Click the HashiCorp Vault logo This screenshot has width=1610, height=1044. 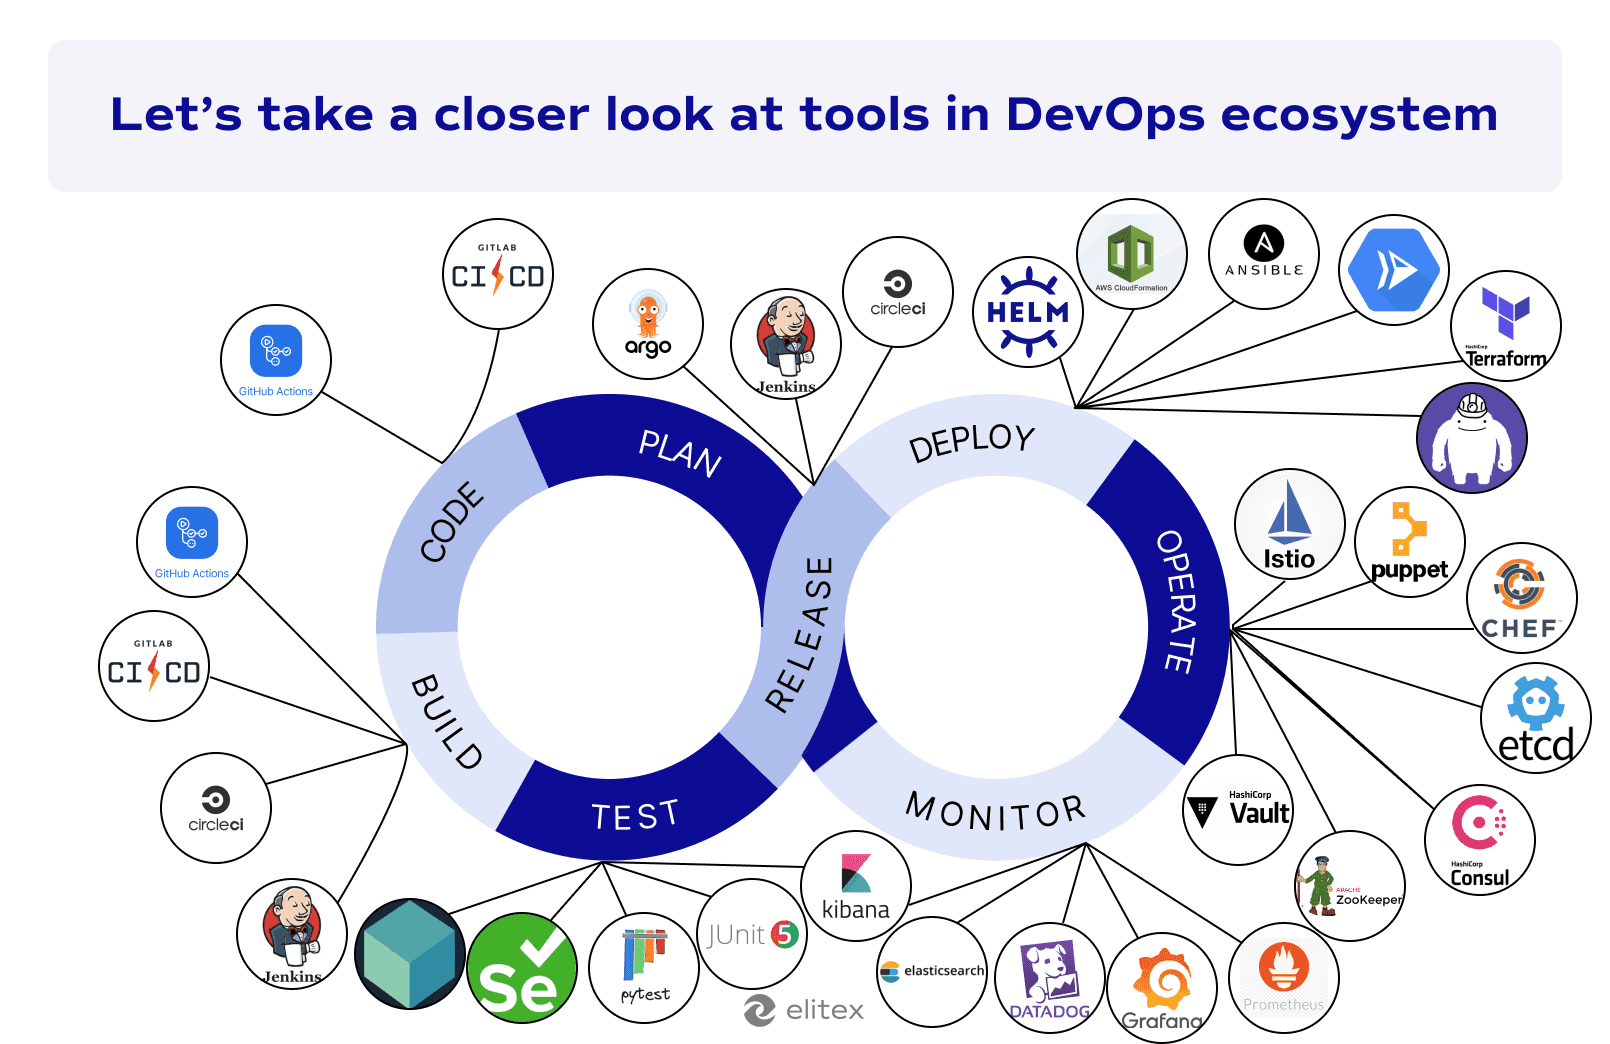(x=1238, y=810)
